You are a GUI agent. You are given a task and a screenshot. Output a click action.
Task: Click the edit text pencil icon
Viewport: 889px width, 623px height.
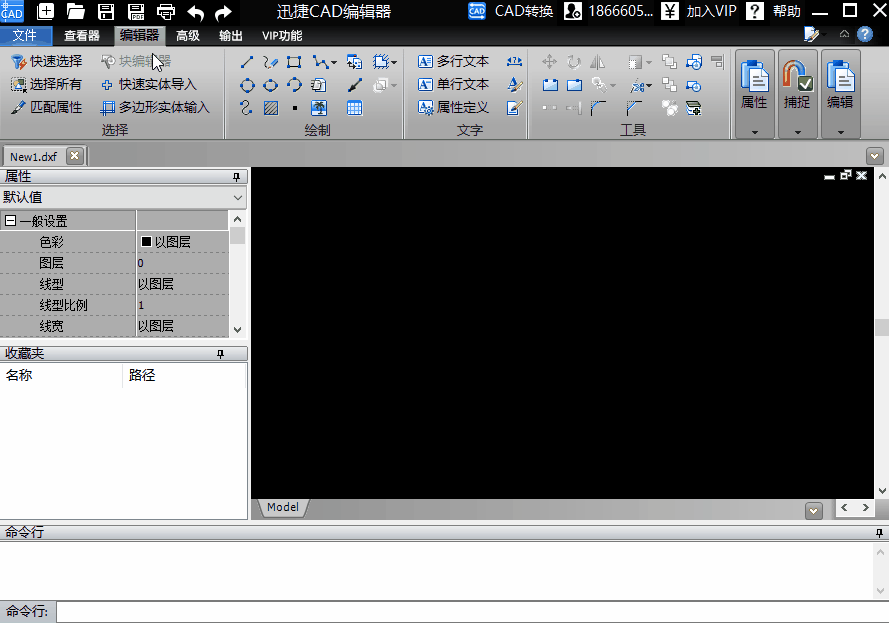click(514, 108)
